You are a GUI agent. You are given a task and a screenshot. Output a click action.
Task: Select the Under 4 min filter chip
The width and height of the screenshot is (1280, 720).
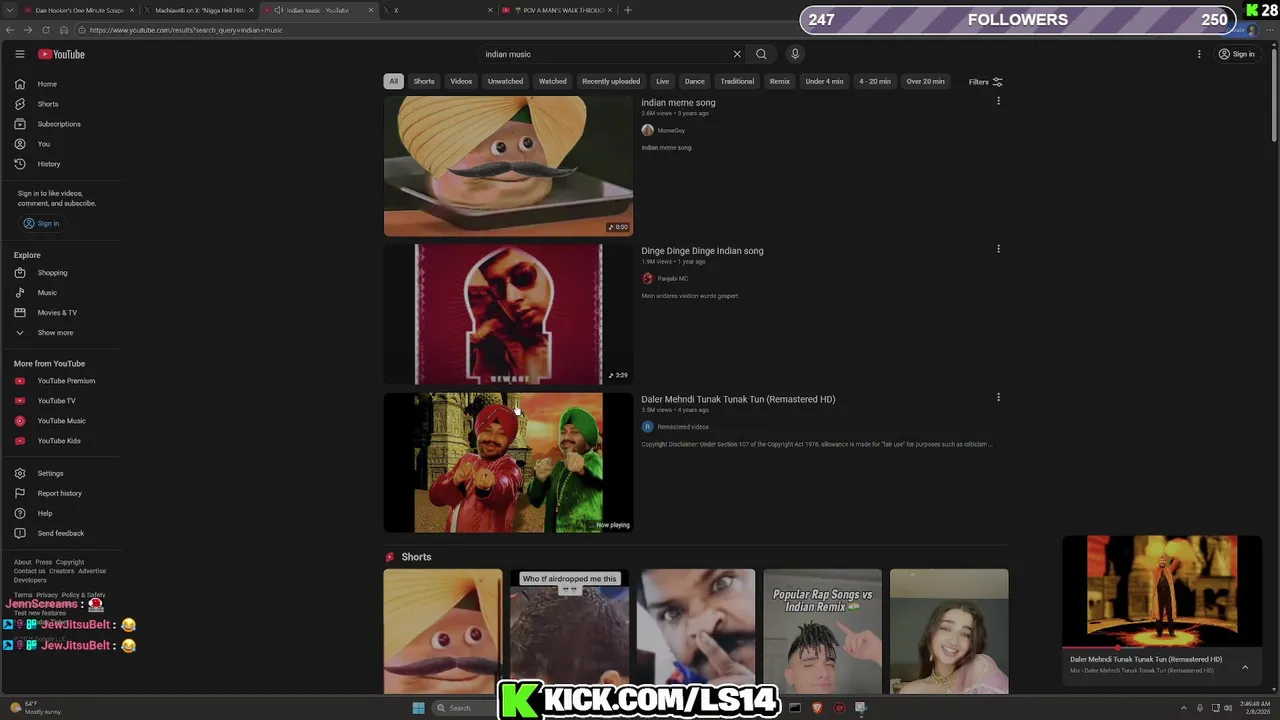pyautogui.click(x=825, y=82)
